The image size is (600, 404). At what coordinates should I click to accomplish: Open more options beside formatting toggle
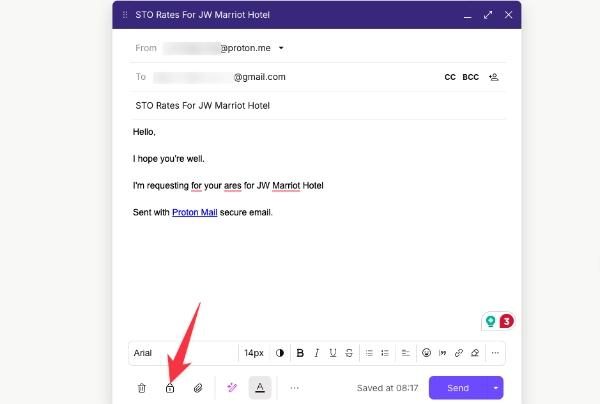(294, 388)
